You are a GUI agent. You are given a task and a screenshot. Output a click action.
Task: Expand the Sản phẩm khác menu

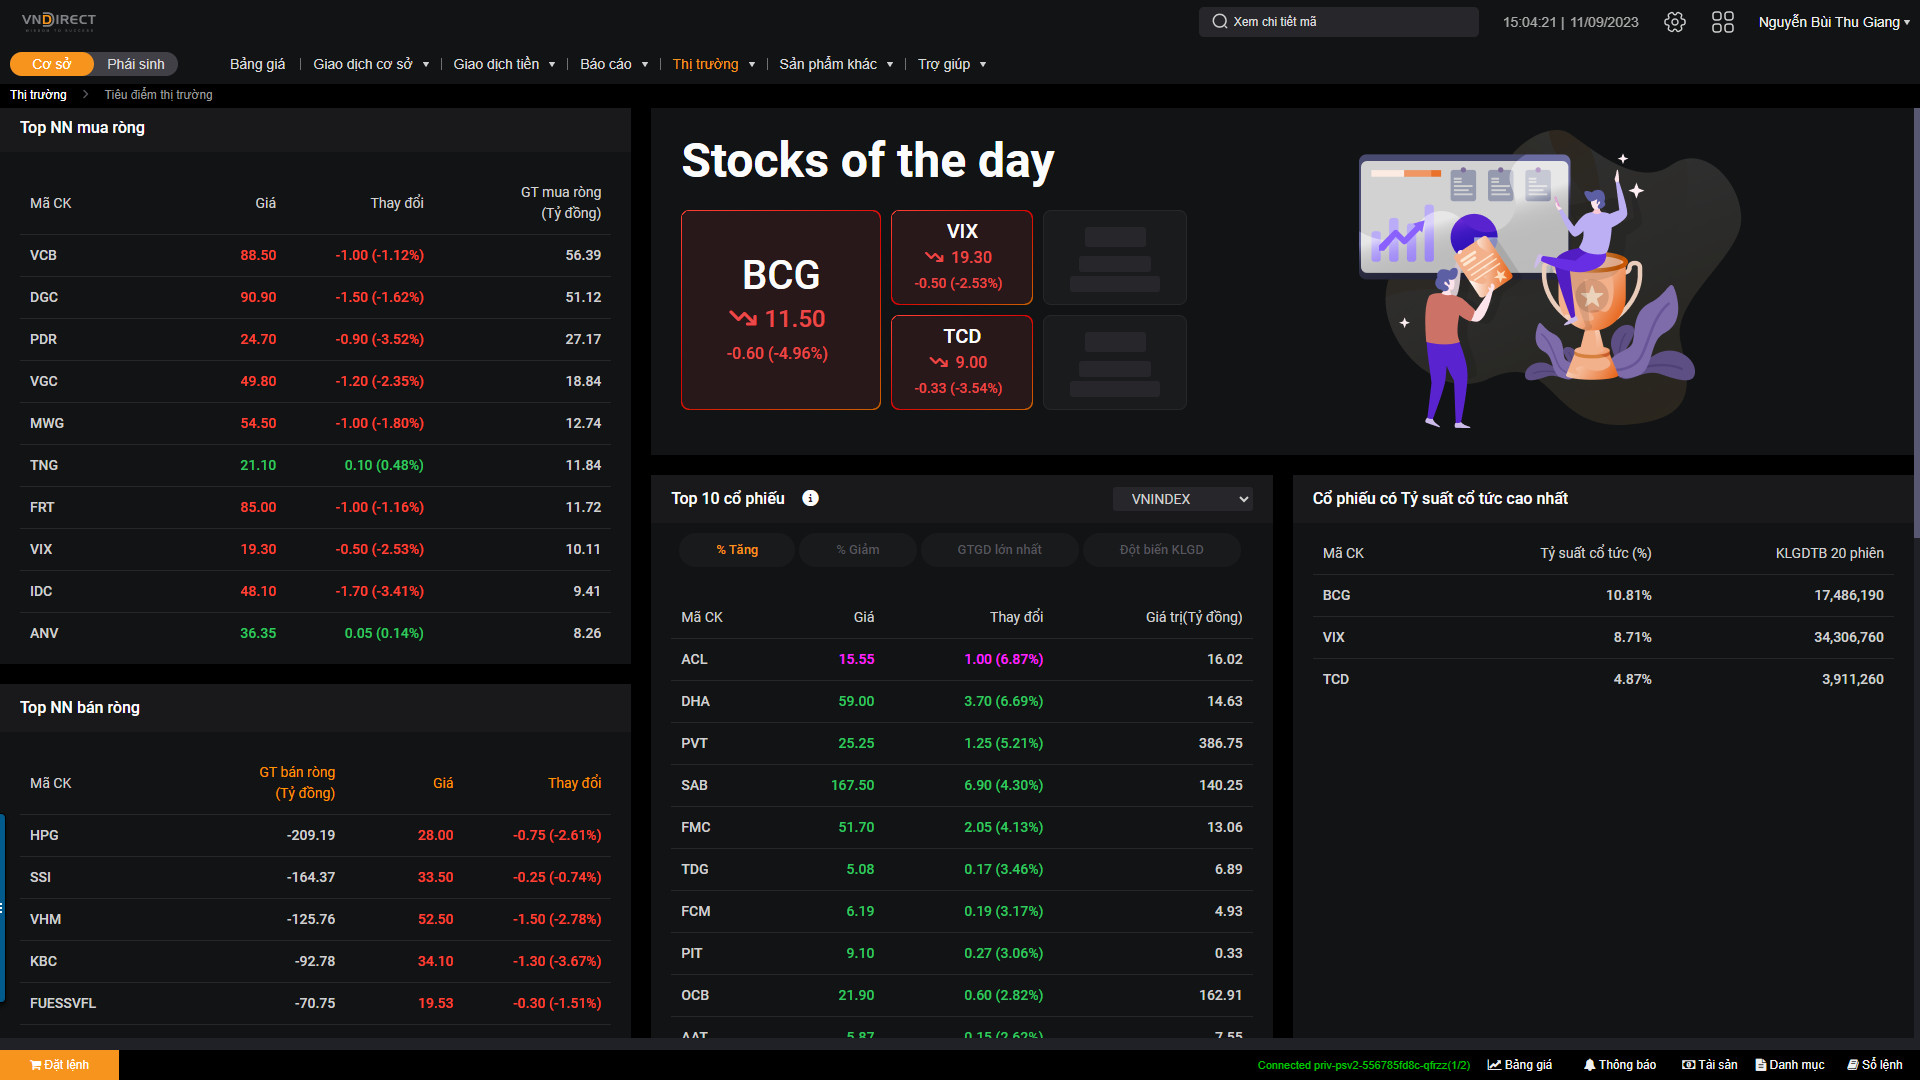point(836,64)
